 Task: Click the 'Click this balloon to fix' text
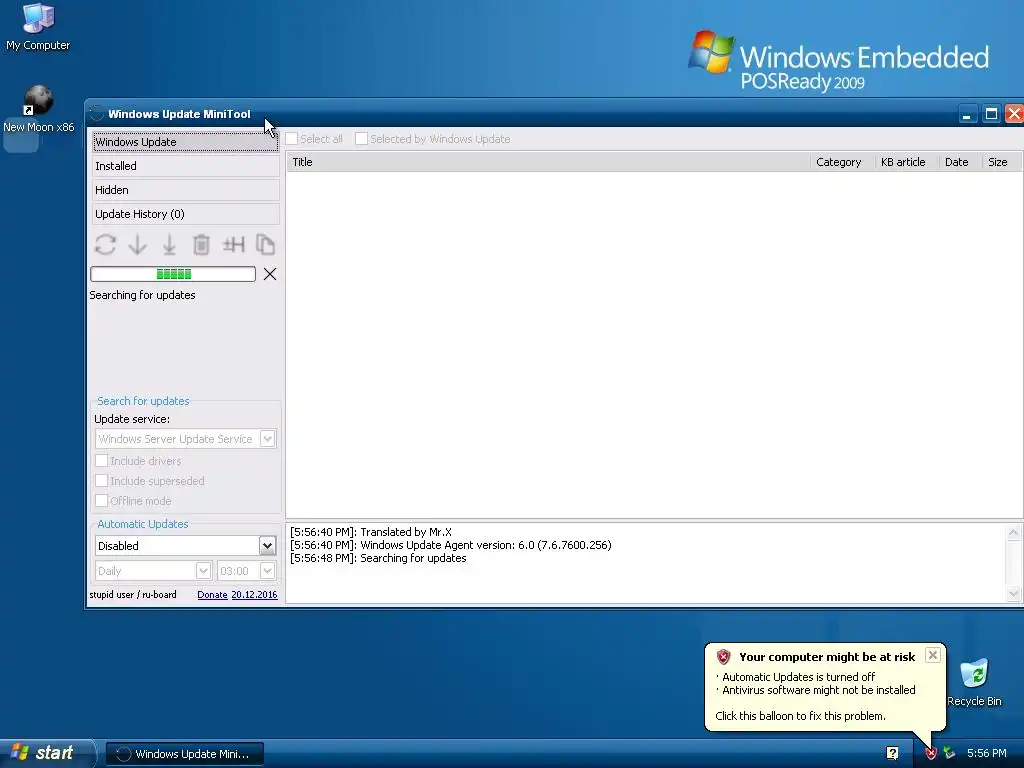point(800,716)
